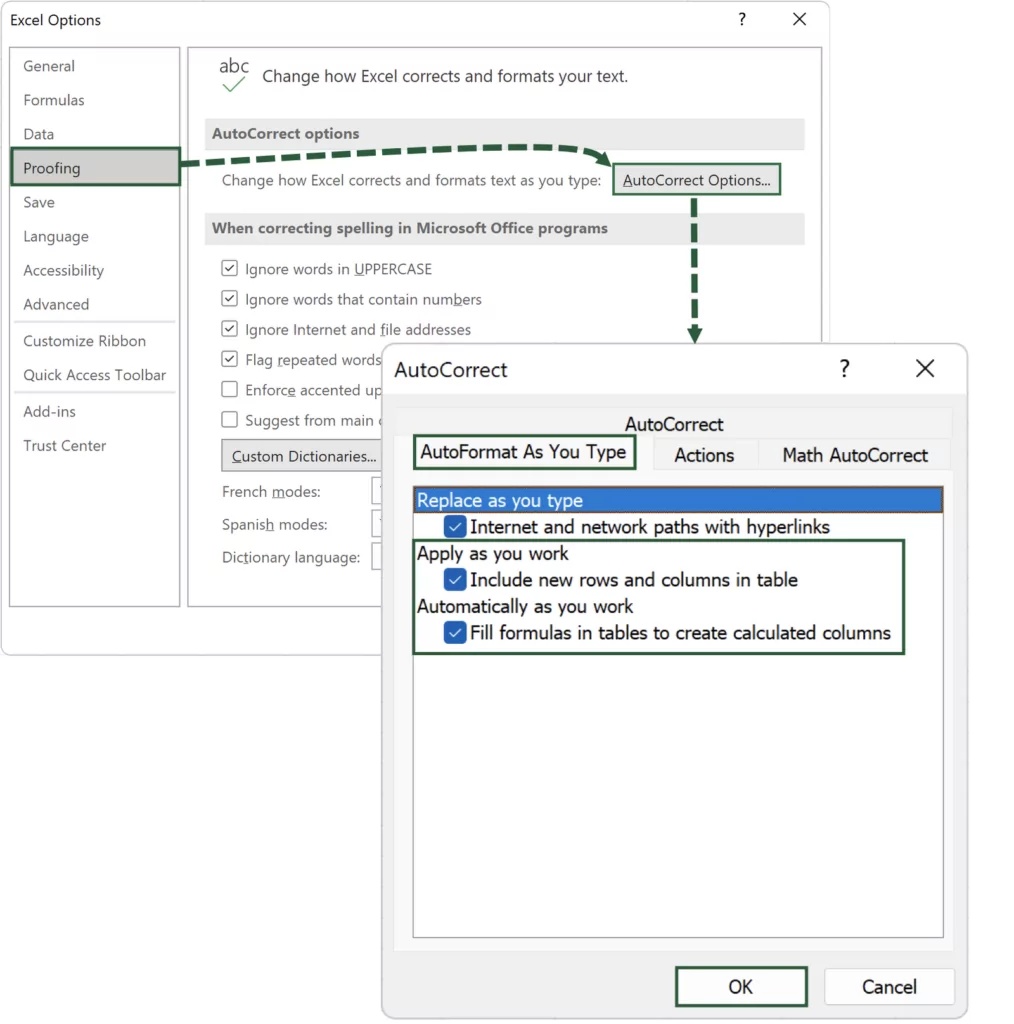Switch to the Actions tab
1014x1024 pixels.
704,455
